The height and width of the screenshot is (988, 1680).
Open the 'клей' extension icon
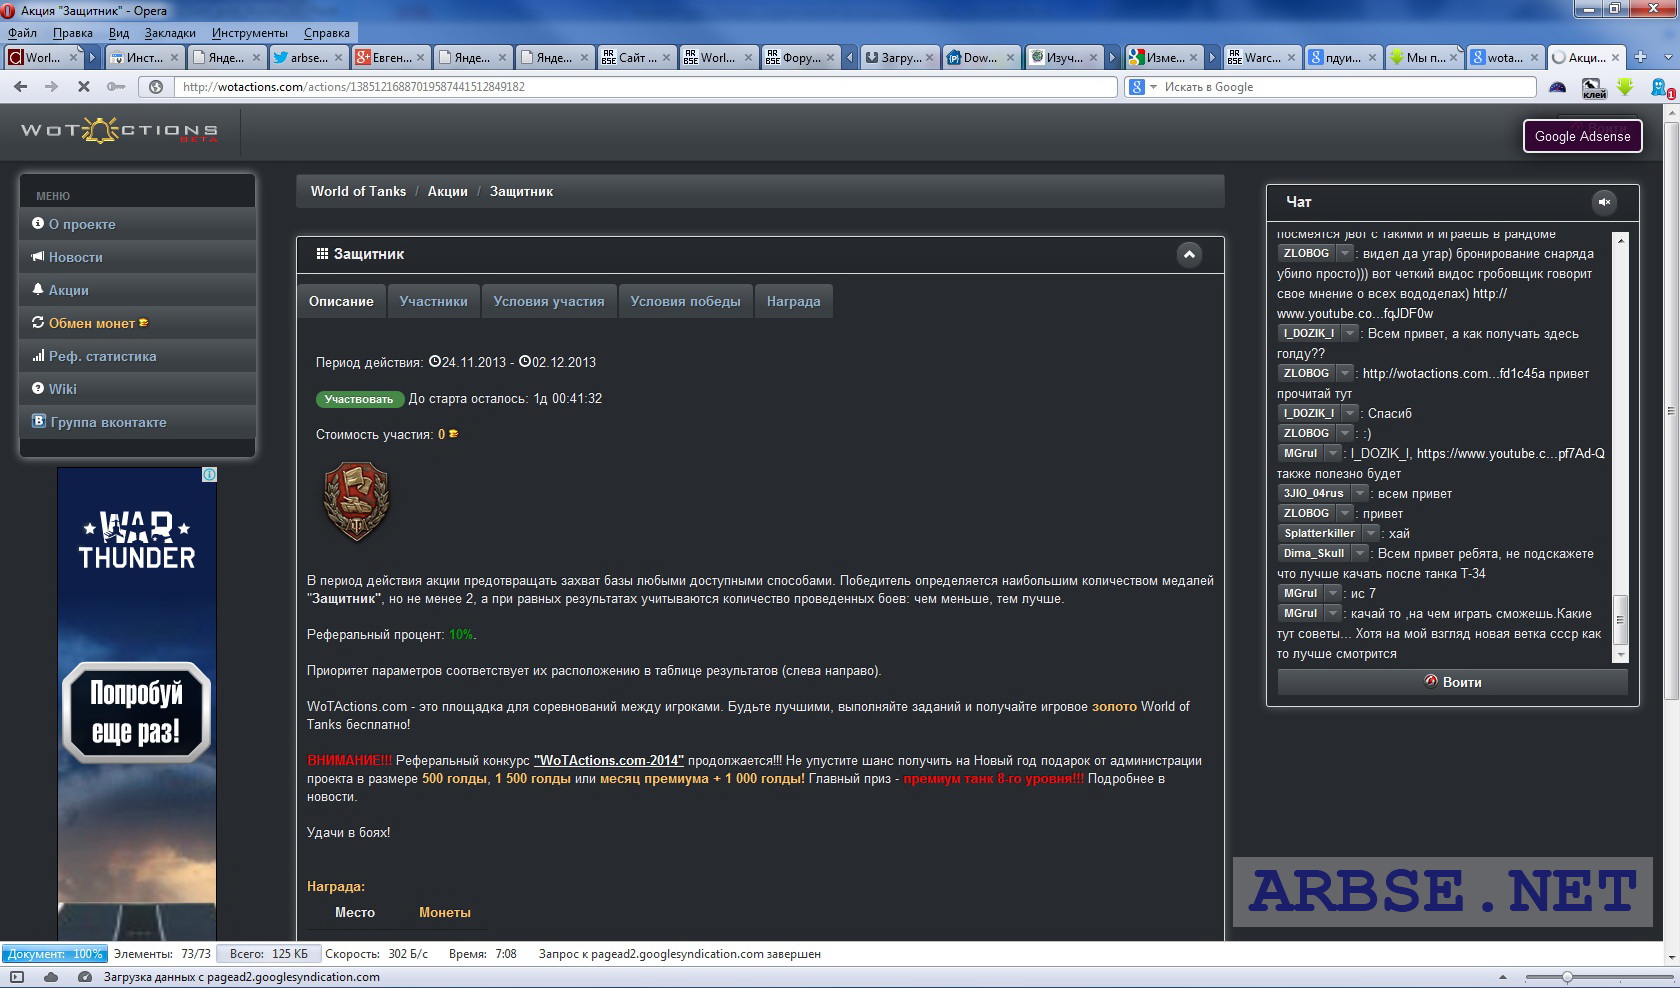[x=1594, y=88]
